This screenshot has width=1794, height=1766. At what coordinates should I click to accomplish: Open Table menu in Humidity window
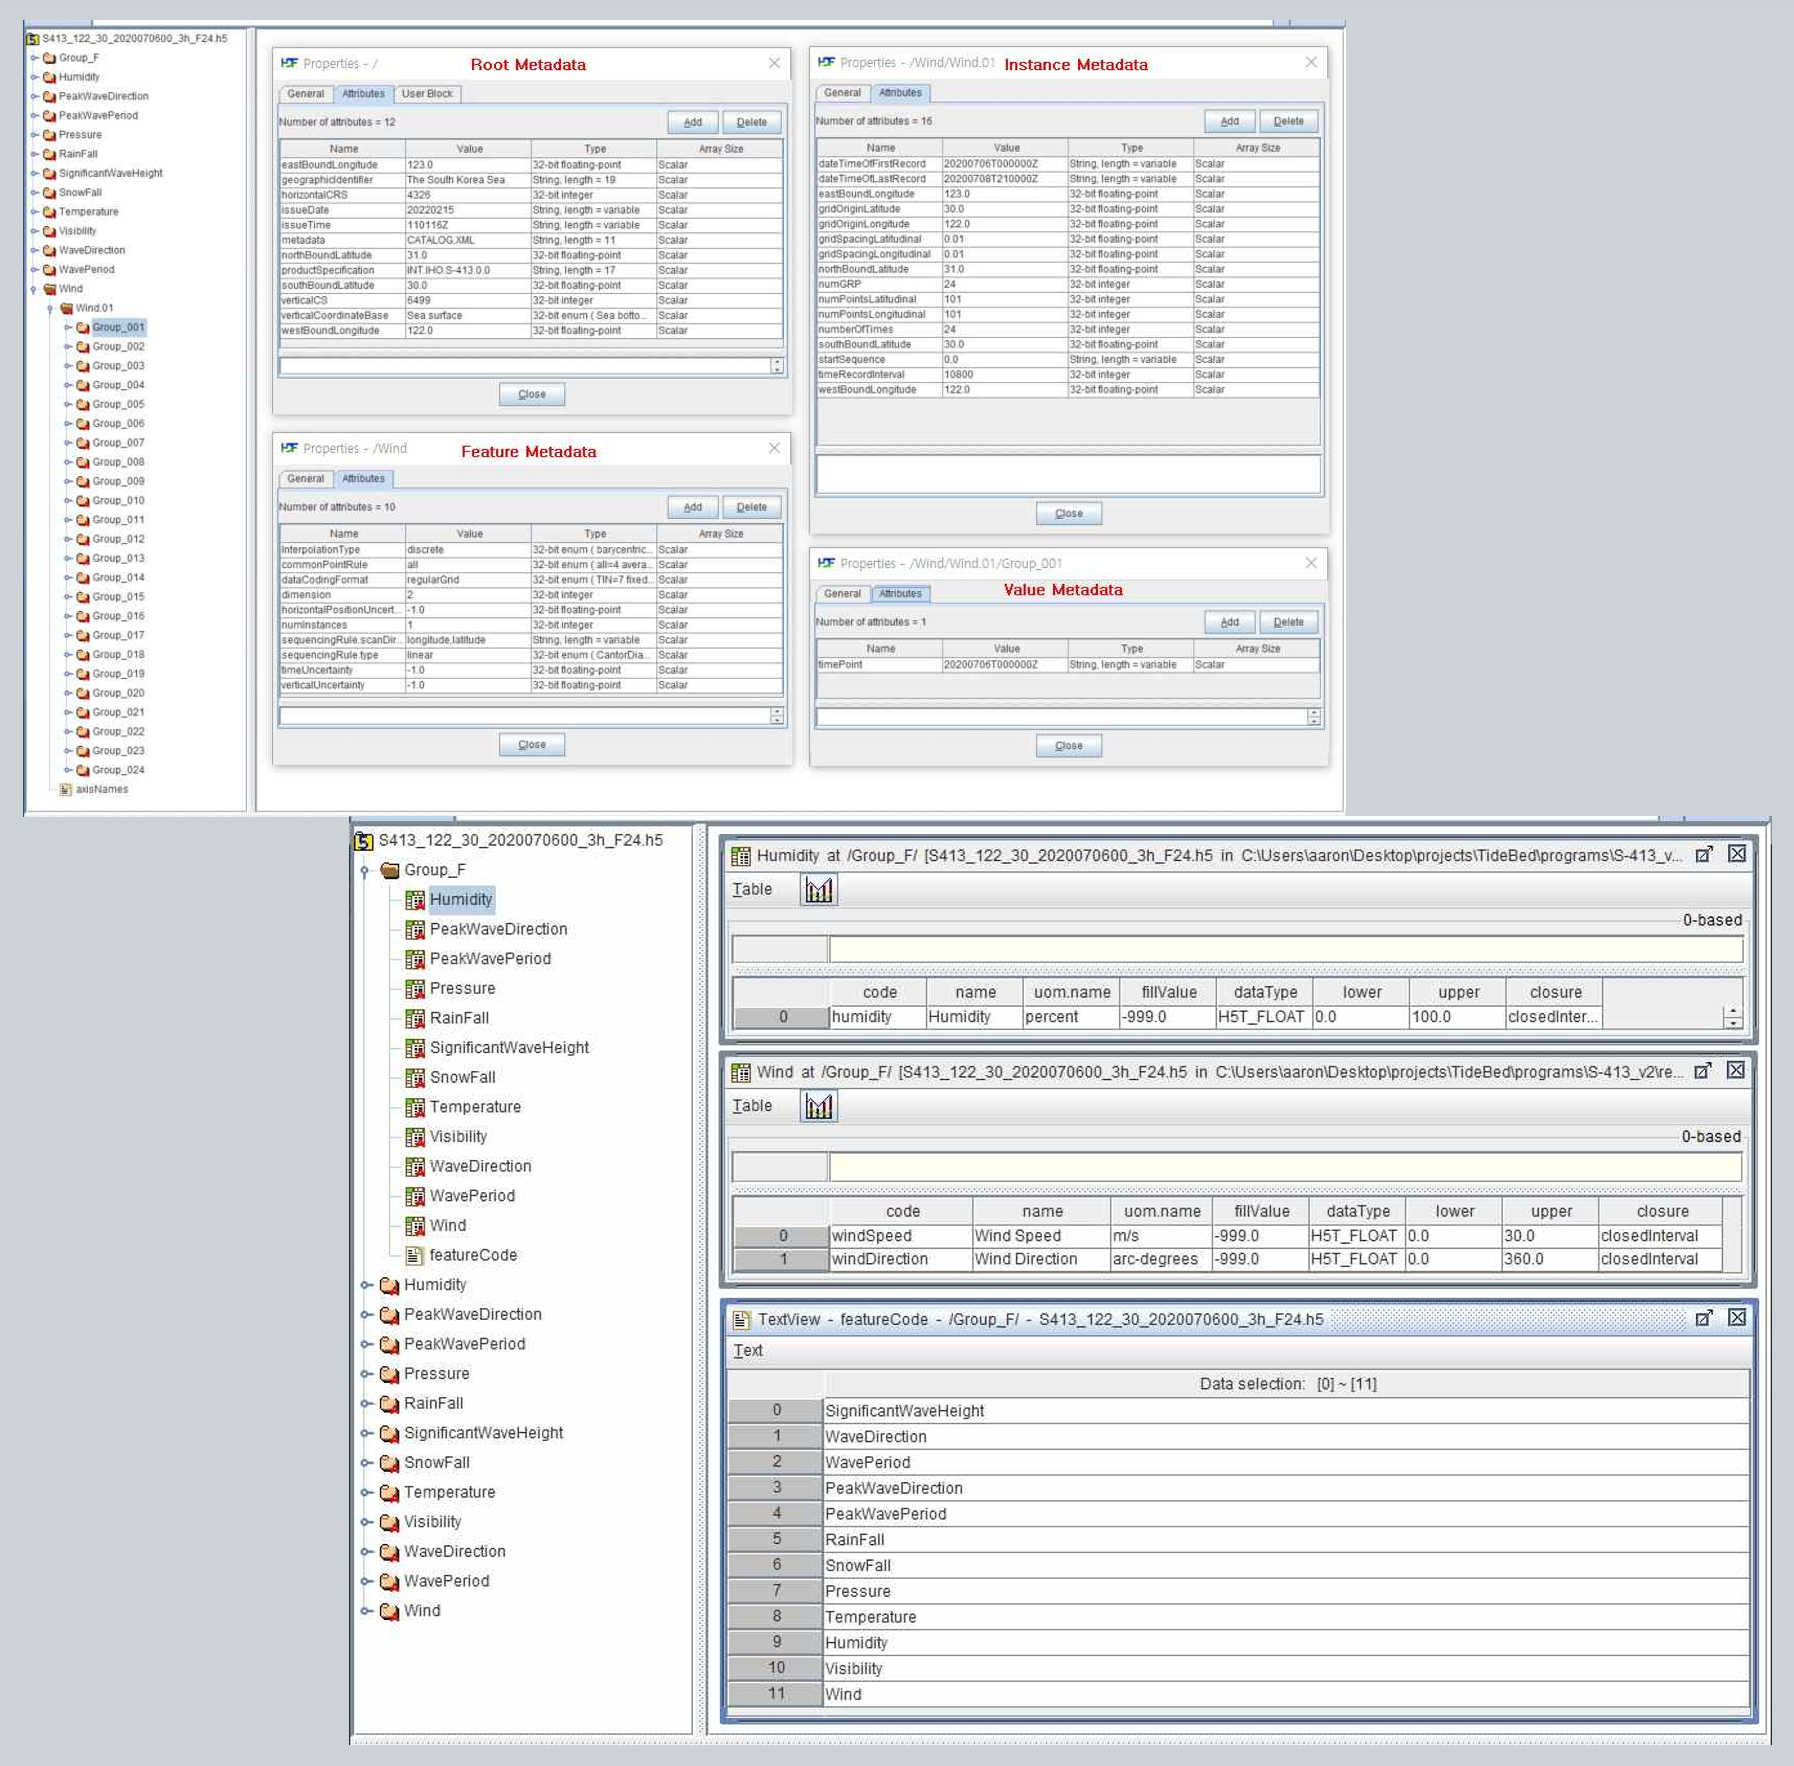point(752,889)
